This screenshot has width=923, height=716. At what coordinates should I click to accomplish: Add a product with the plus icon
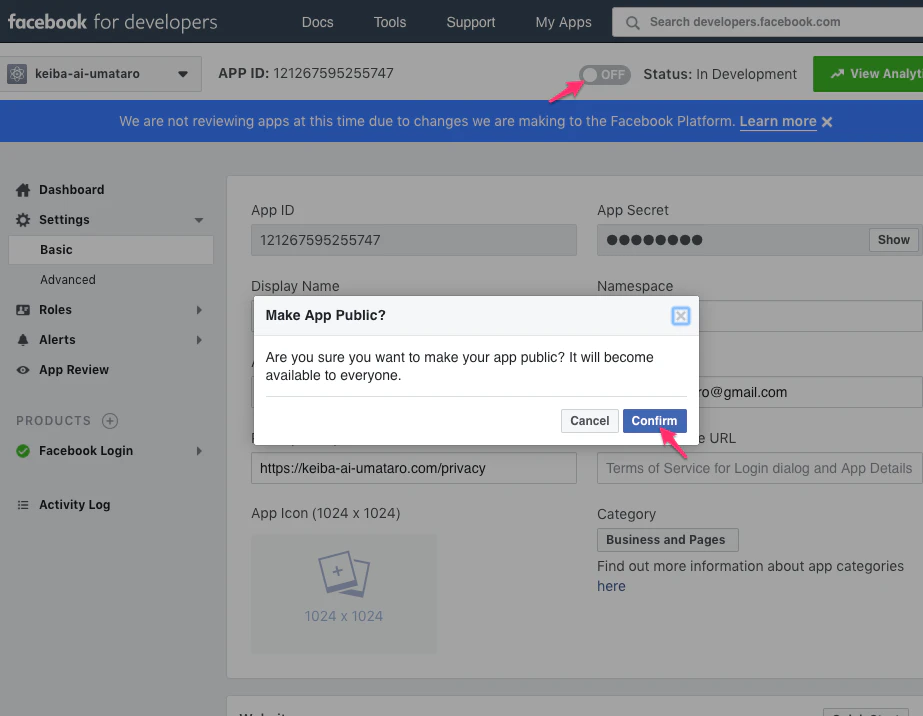110,420
